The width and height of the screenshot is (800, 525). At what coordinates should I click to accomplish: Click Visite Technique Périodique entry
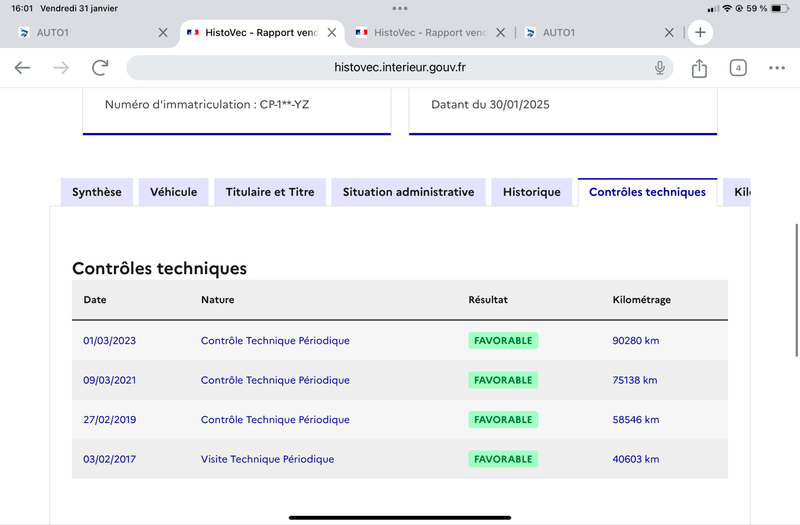267,459
